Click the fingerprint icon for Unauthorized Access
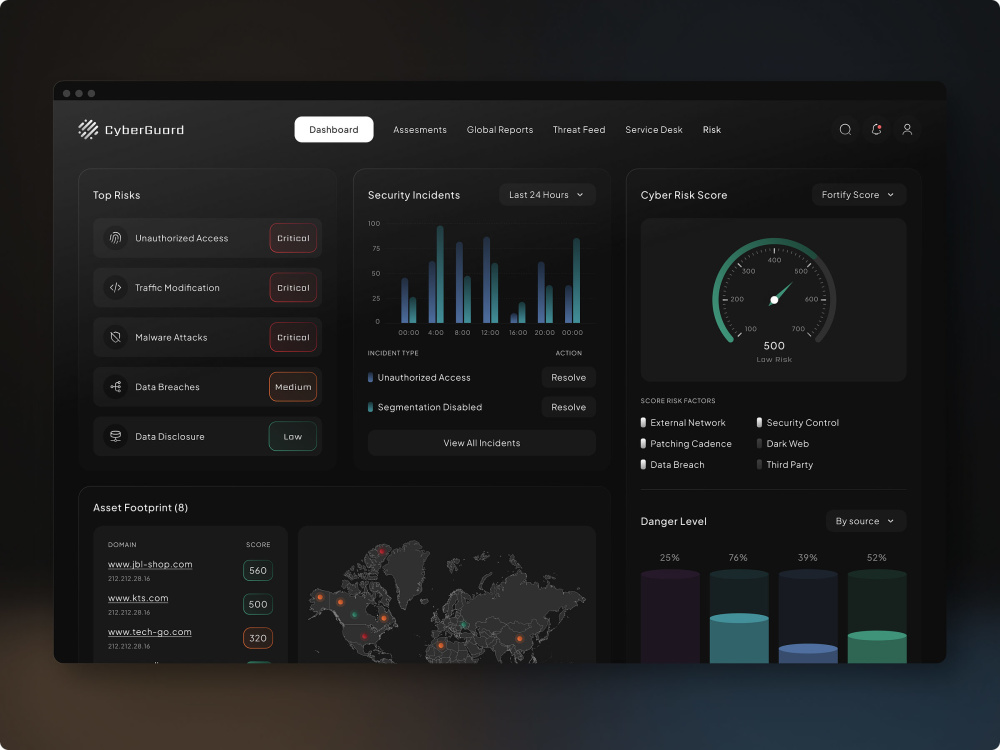This screenshot has width=1000, height=750. pos(115,238)
